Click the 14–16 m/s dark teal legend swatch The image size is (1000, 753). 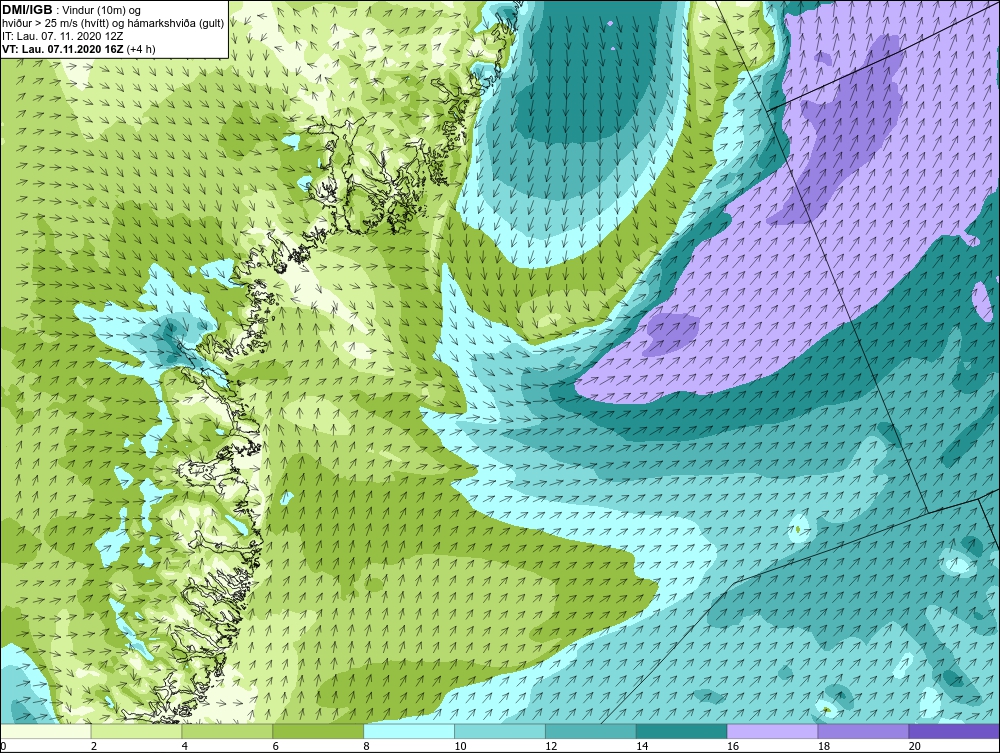pyautogui.click(x=682, y=731)
